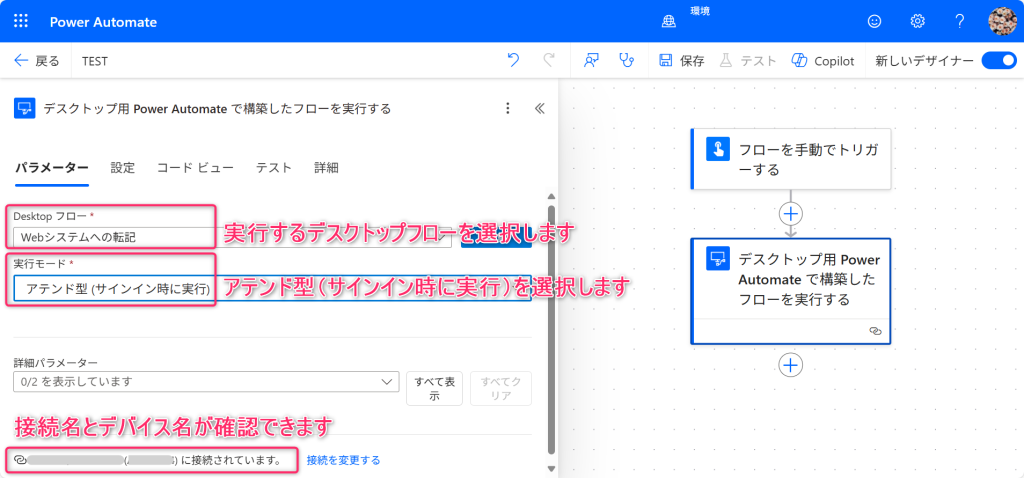The width and height of the screenshot is (1024, 478).
Task: Click the redo arrow icon
Action: 549,61
